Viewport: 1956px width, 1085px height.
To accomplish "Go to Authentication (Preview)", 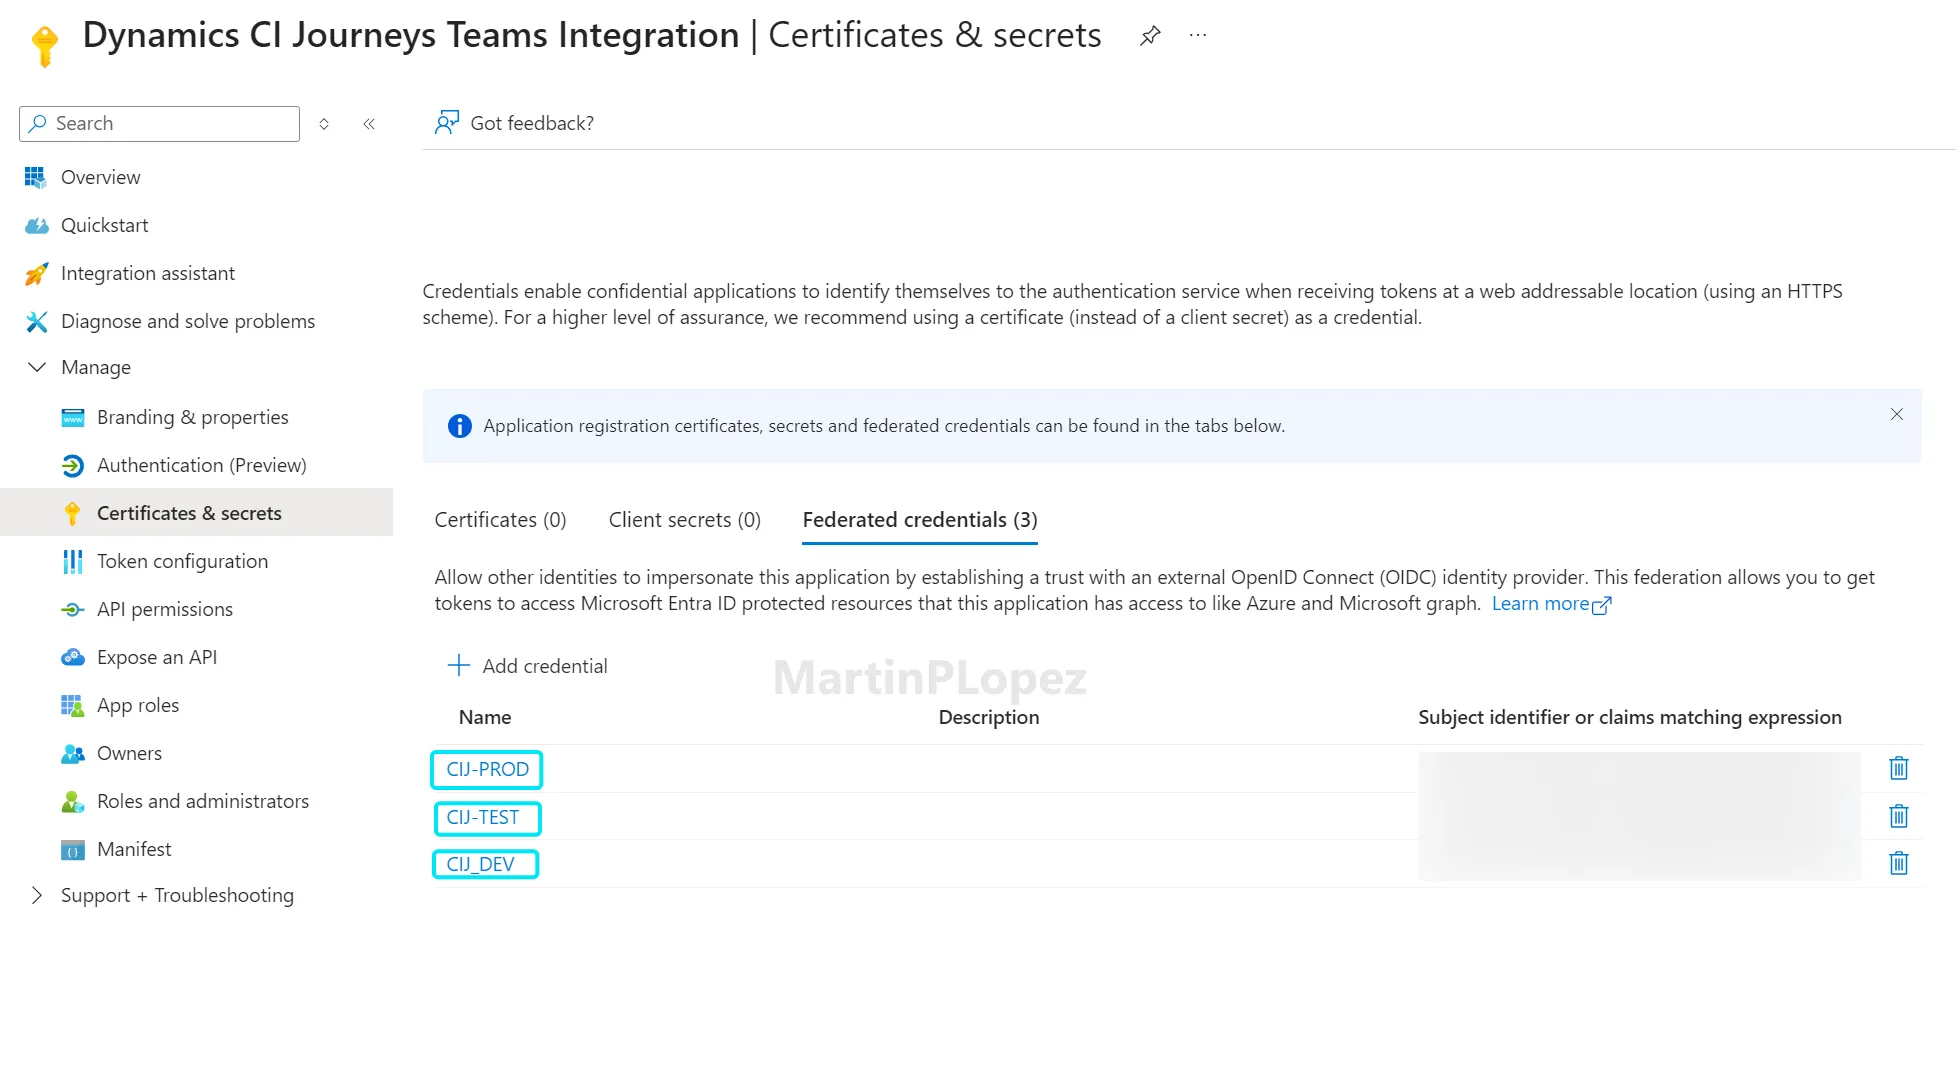I will point(202,466).
